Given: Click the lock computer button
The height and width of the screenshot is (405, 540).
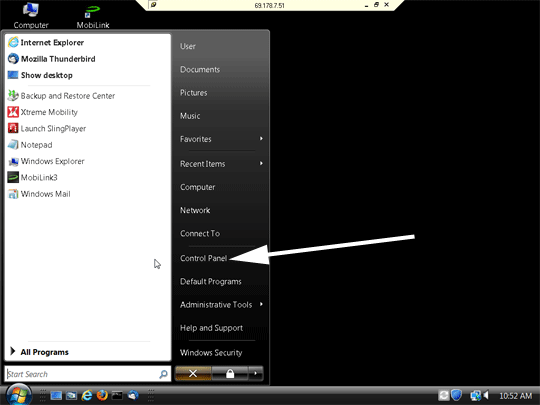Looking at the screenshot, I should pyautogui.click(x=230, y=373).
